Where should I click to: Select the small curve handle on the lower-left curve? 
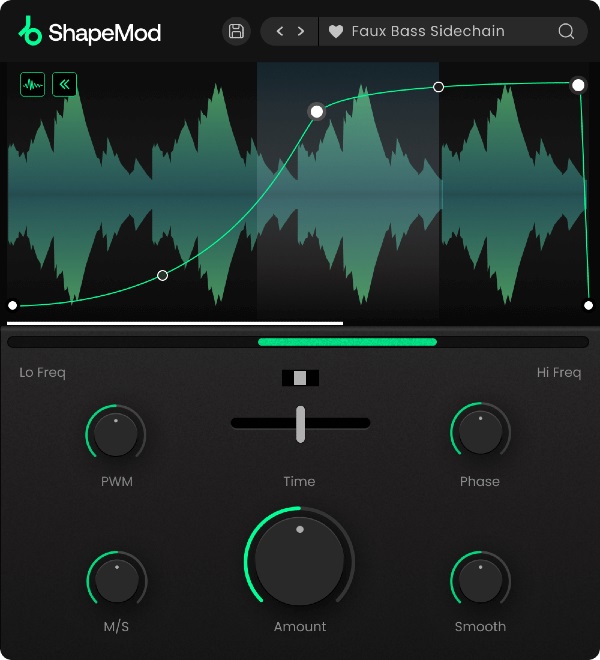pyautogui.click(x=163, y=276)
